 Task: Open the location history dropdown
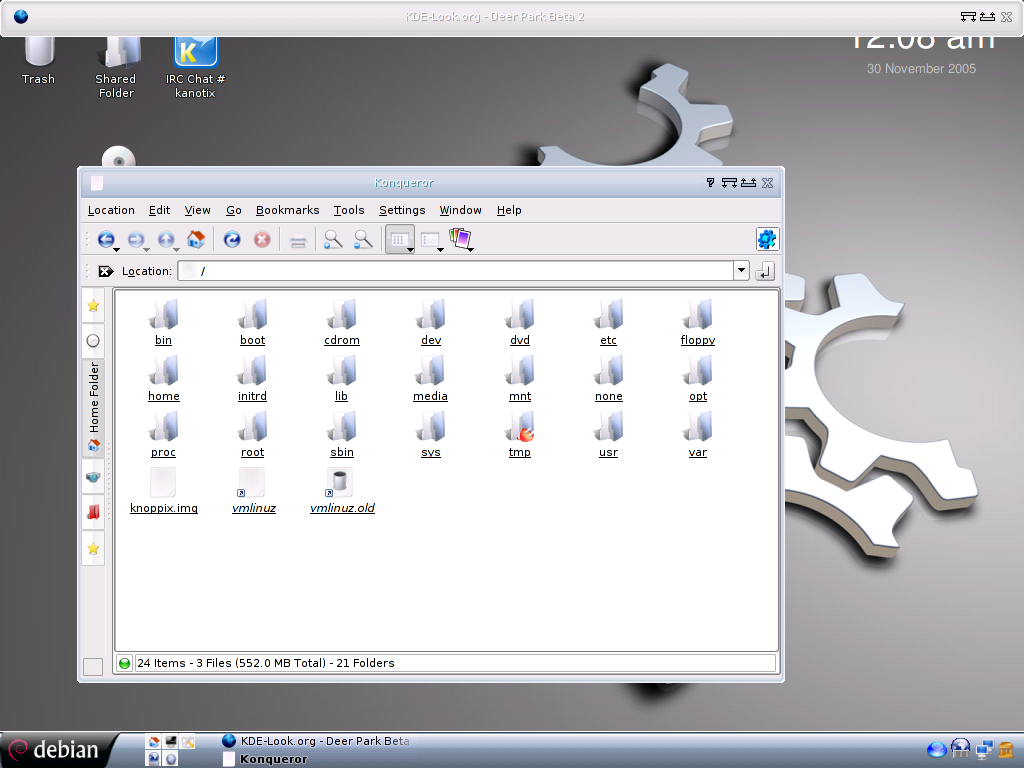(741, 270)
